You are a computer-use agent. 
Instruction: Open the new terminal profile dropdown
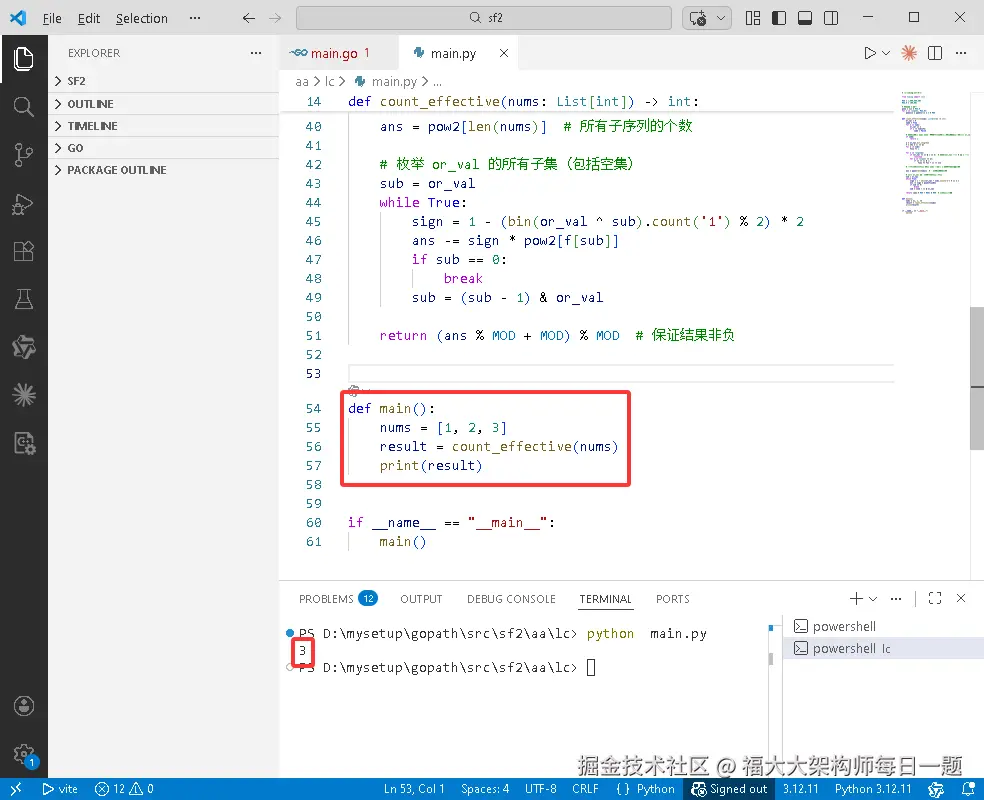pos(873,599)
